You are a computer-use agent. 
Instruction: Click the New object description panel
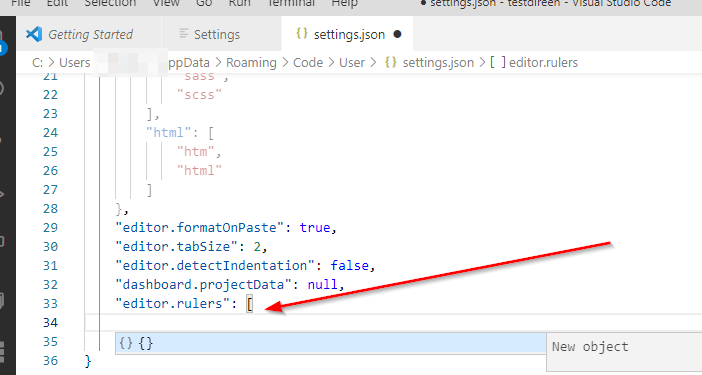tap(624, 352)
